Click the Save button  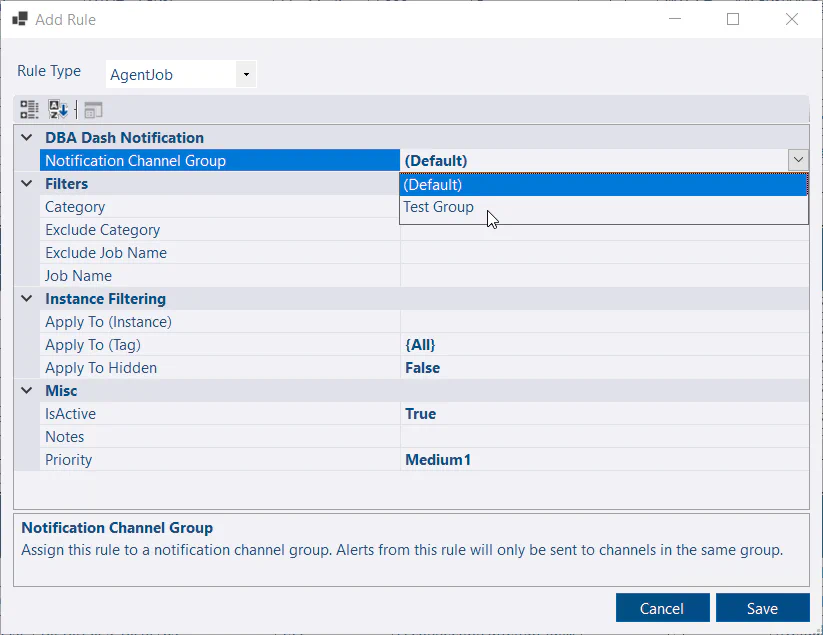point(762,608)
